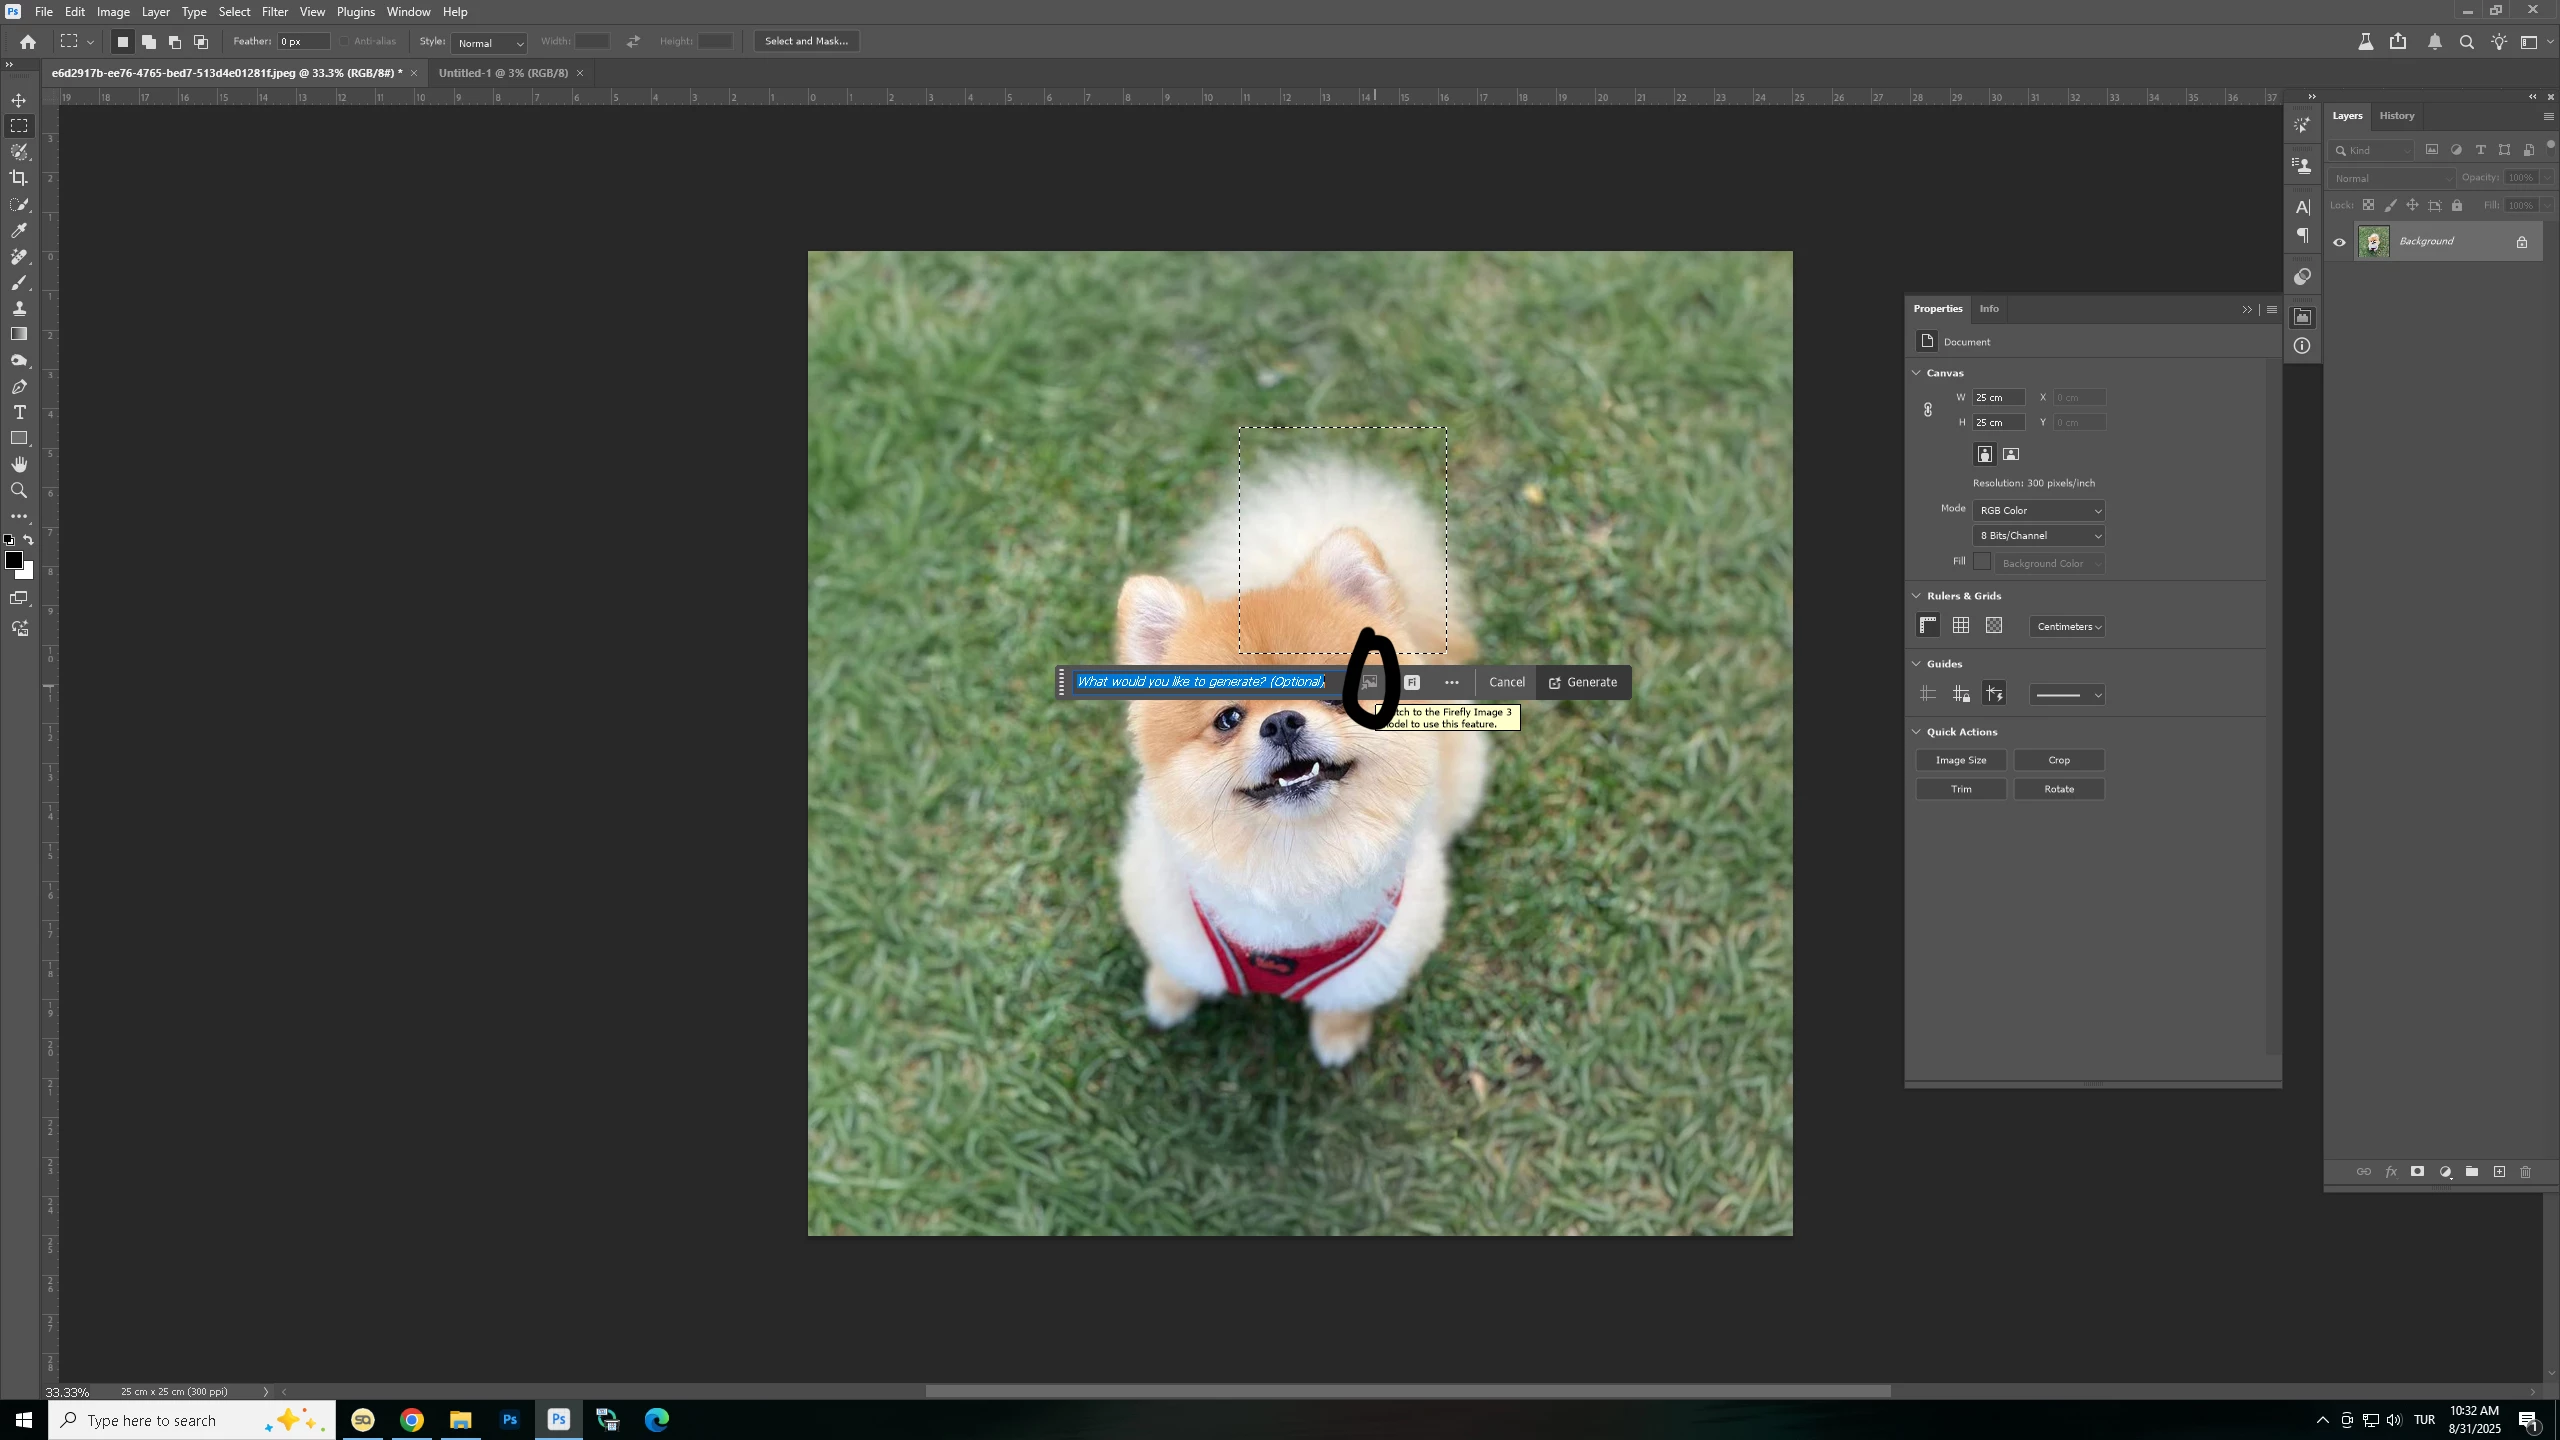
Task: Select the Crop tool
Action: 19,178
